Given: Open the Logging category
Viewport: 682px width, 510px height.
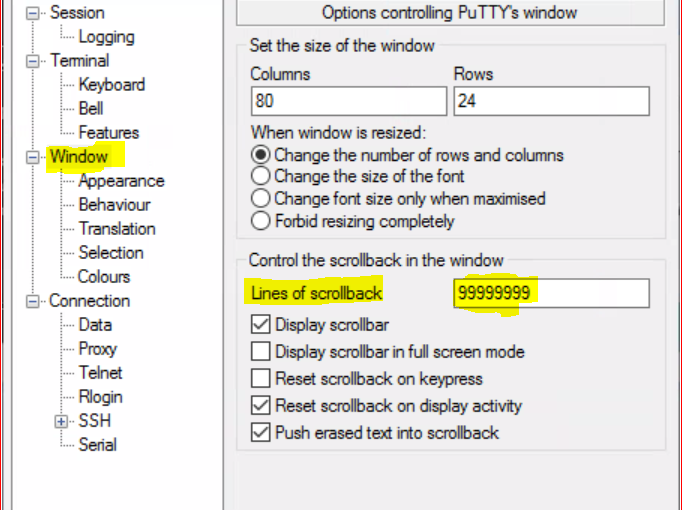Looking at the screenshot, I should click(x=106, y=37).
